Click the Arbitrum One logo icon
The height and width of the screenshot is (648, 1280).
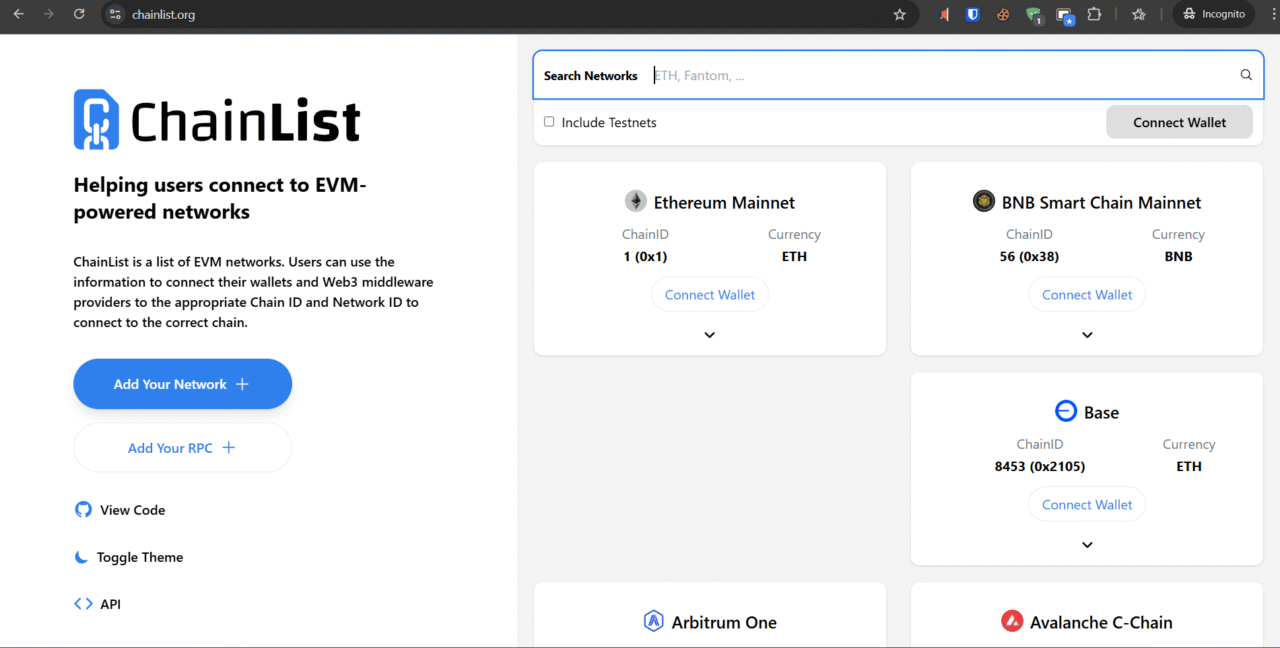click(x=654, y=621)
